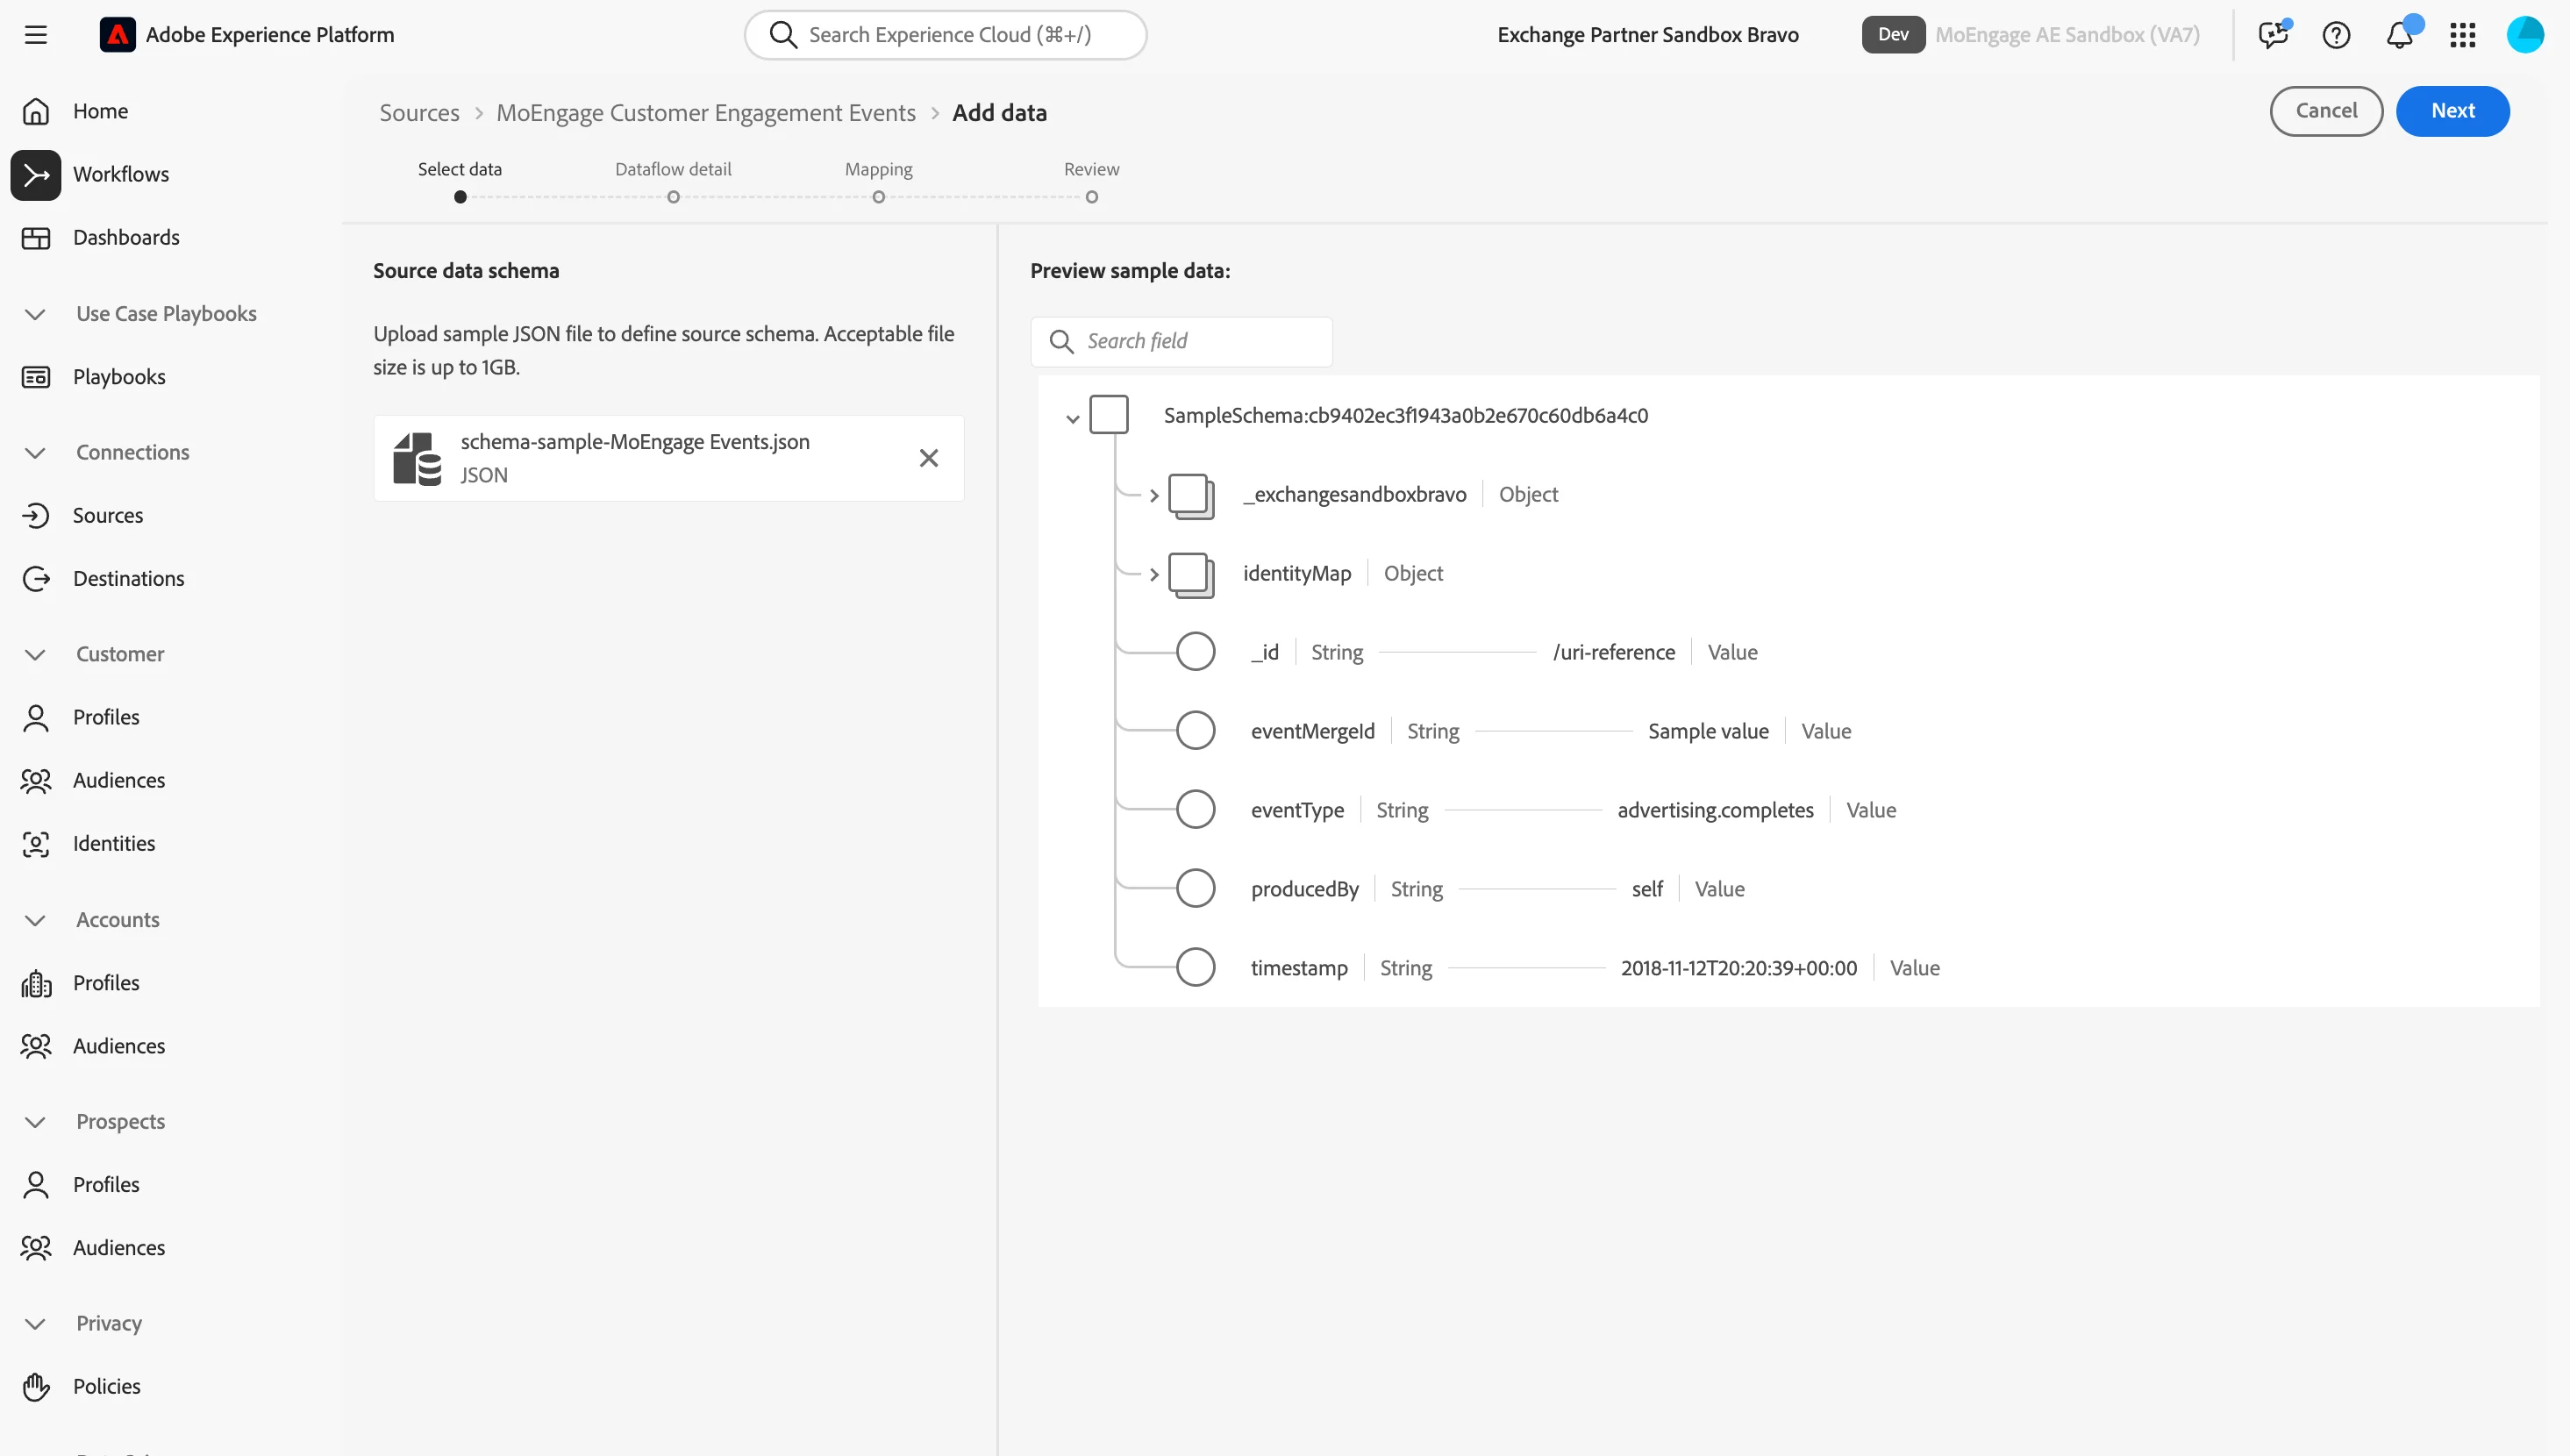Click the schema-sample-MoEngage Events.json filename
The image size is (2570, 1456).
pos(635,442)
